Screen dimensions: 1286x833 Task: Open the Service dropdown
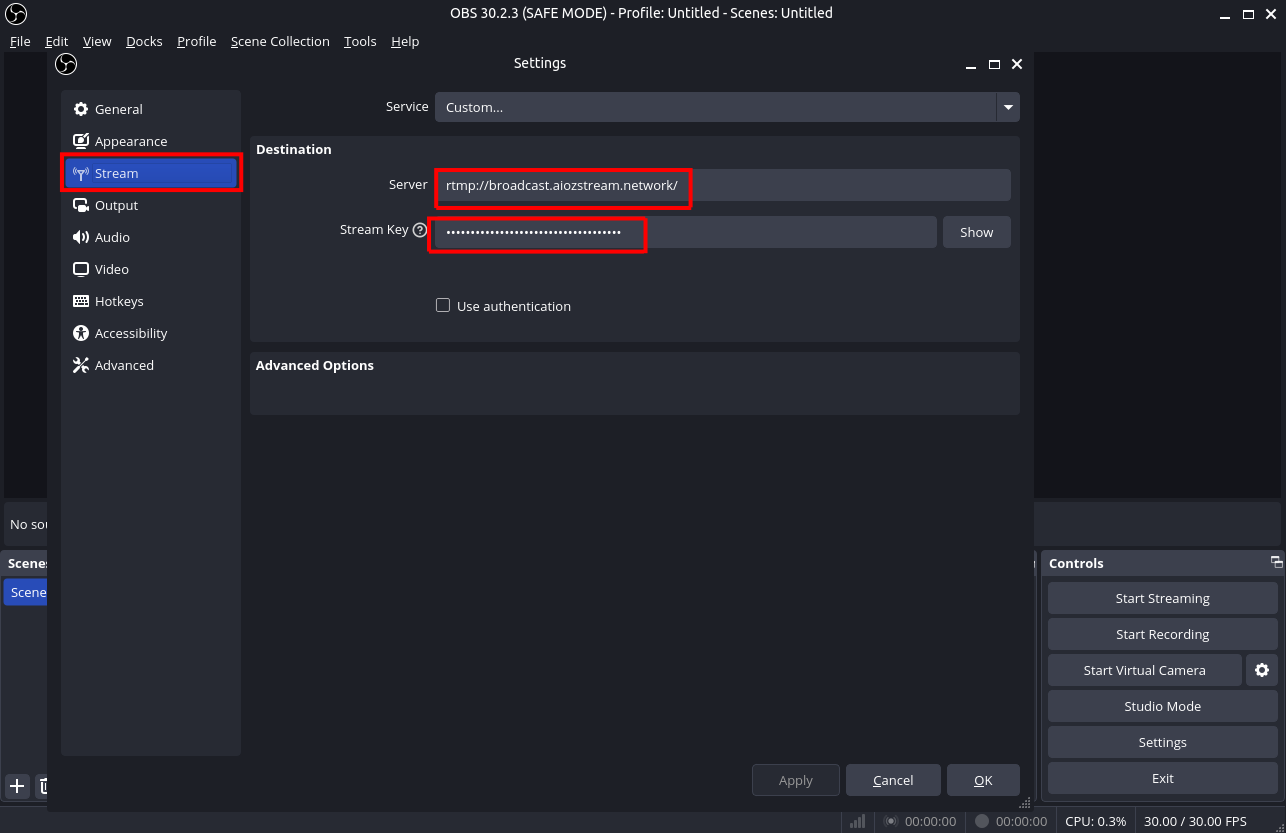[1007, 107]
